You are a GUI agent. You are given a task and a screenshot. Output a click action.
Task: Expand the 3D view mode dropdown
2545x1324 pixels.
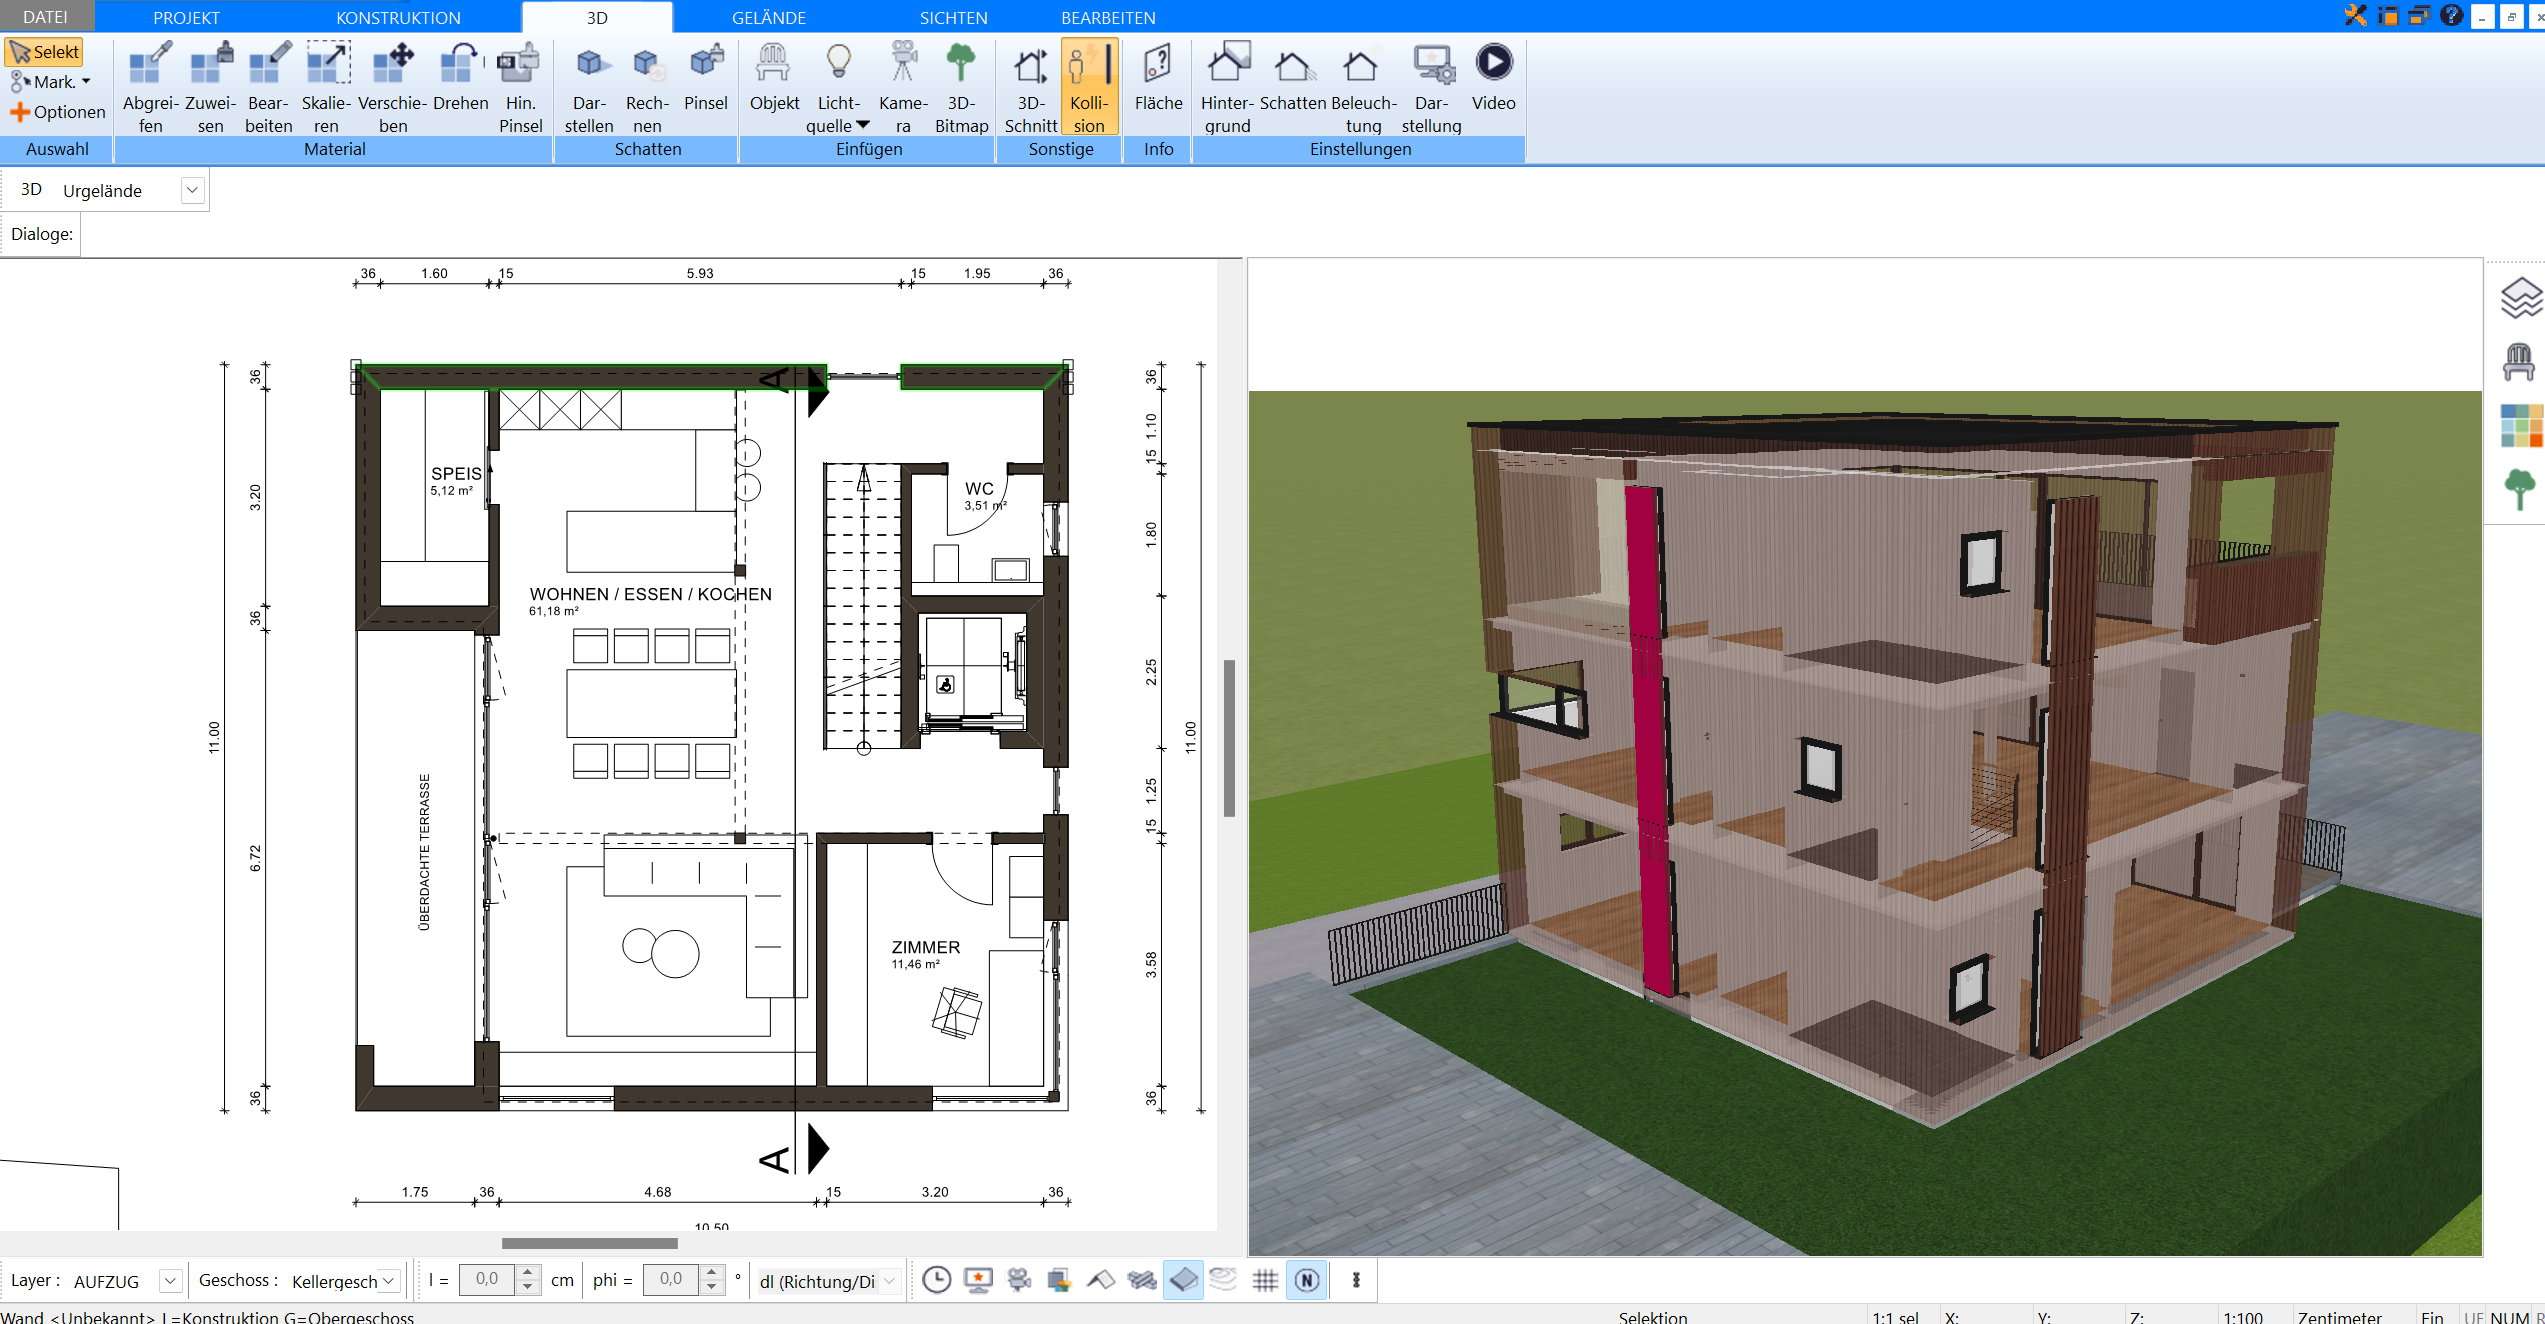click(190, 188)
